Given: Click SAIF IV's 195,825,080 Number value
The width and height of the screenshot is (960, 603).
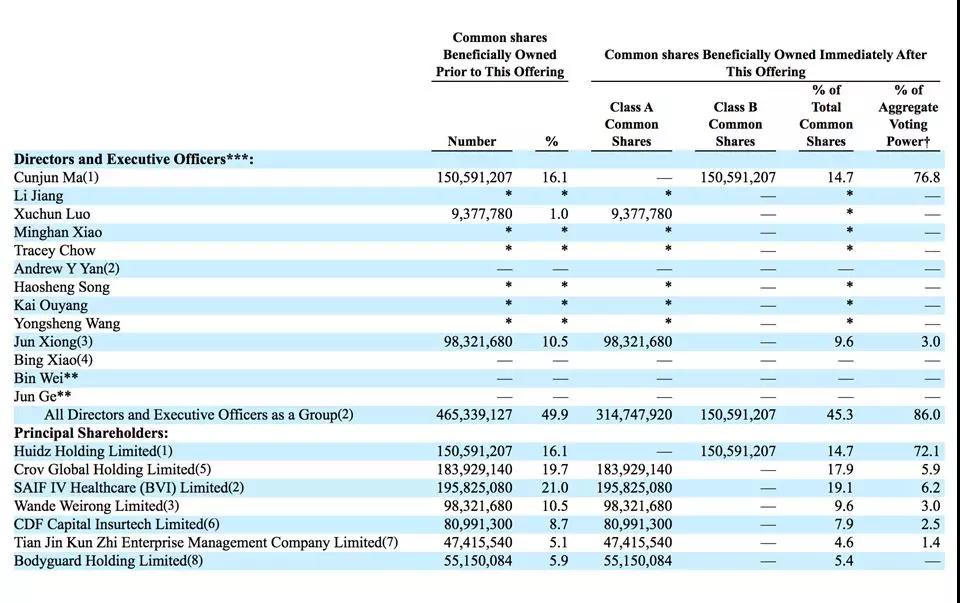Looking at the screenshot, I should 474,488.
